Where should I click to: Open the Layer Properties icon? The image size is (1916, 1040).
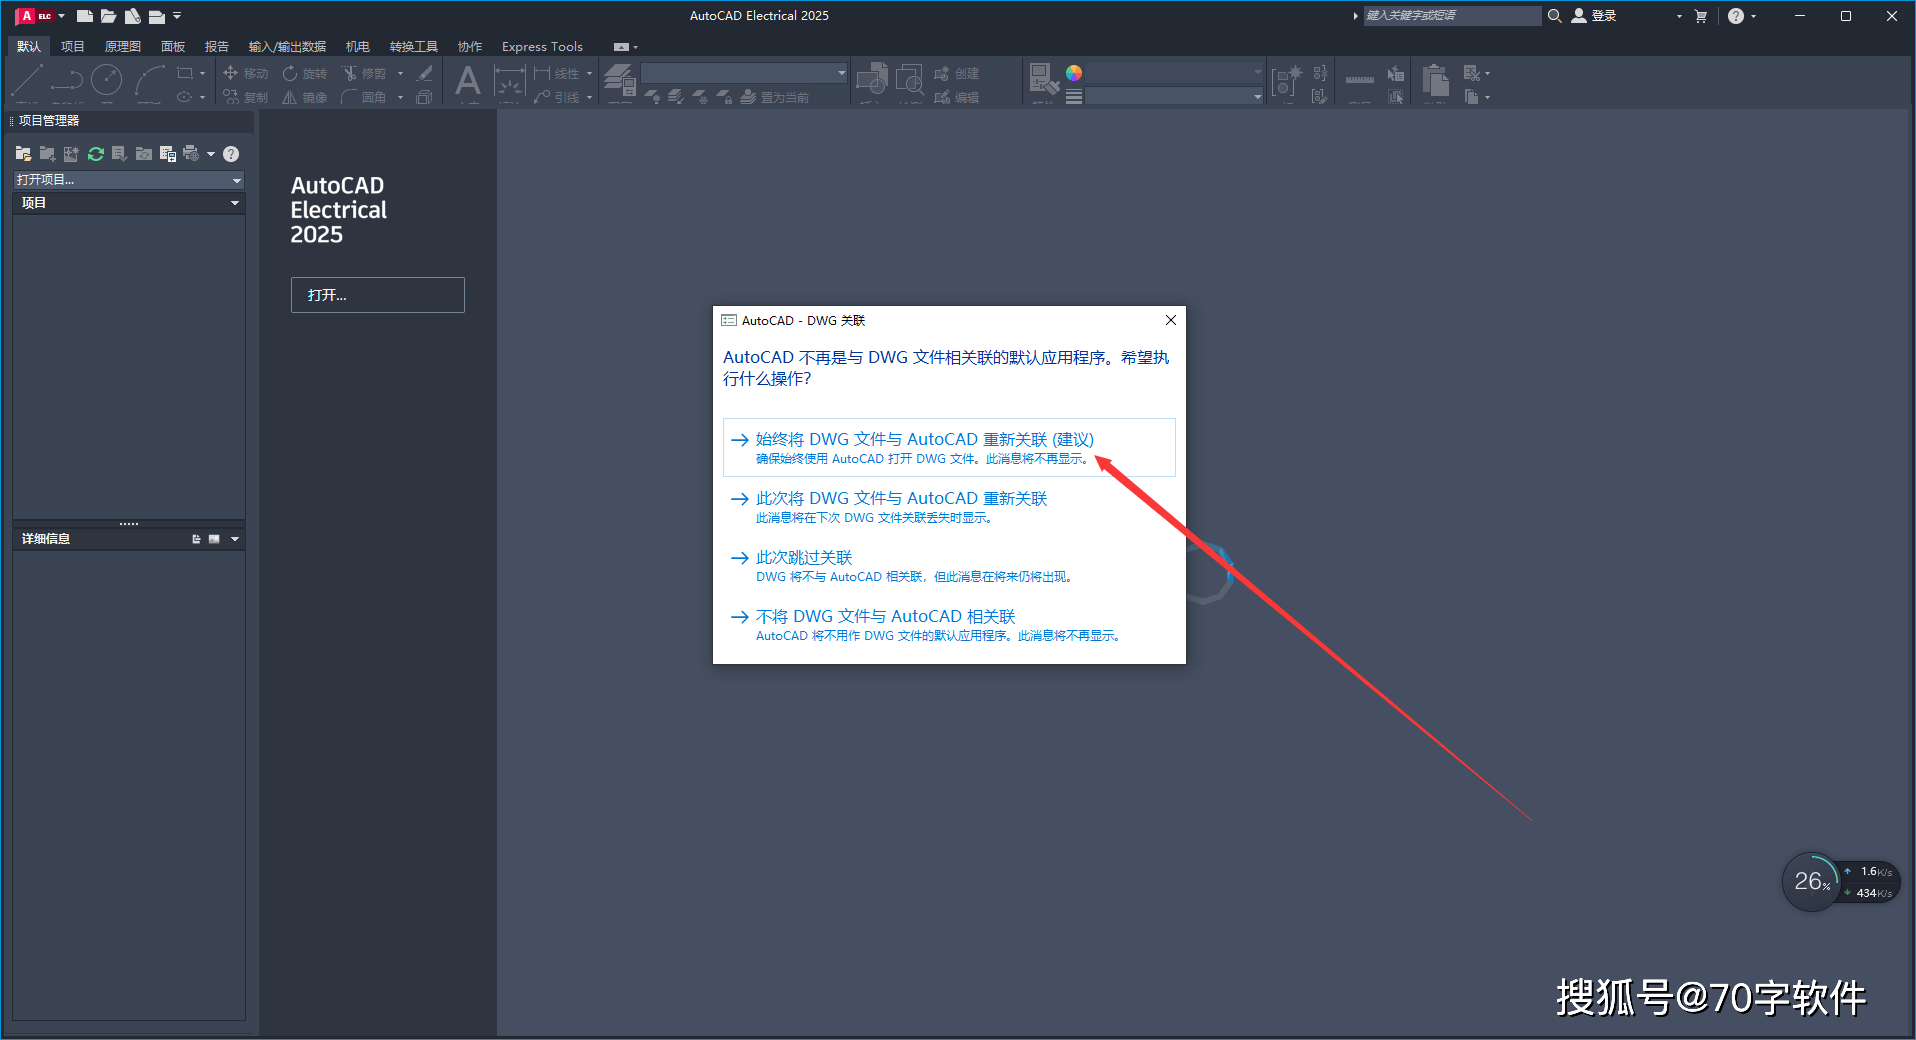[x=620, y=78]
